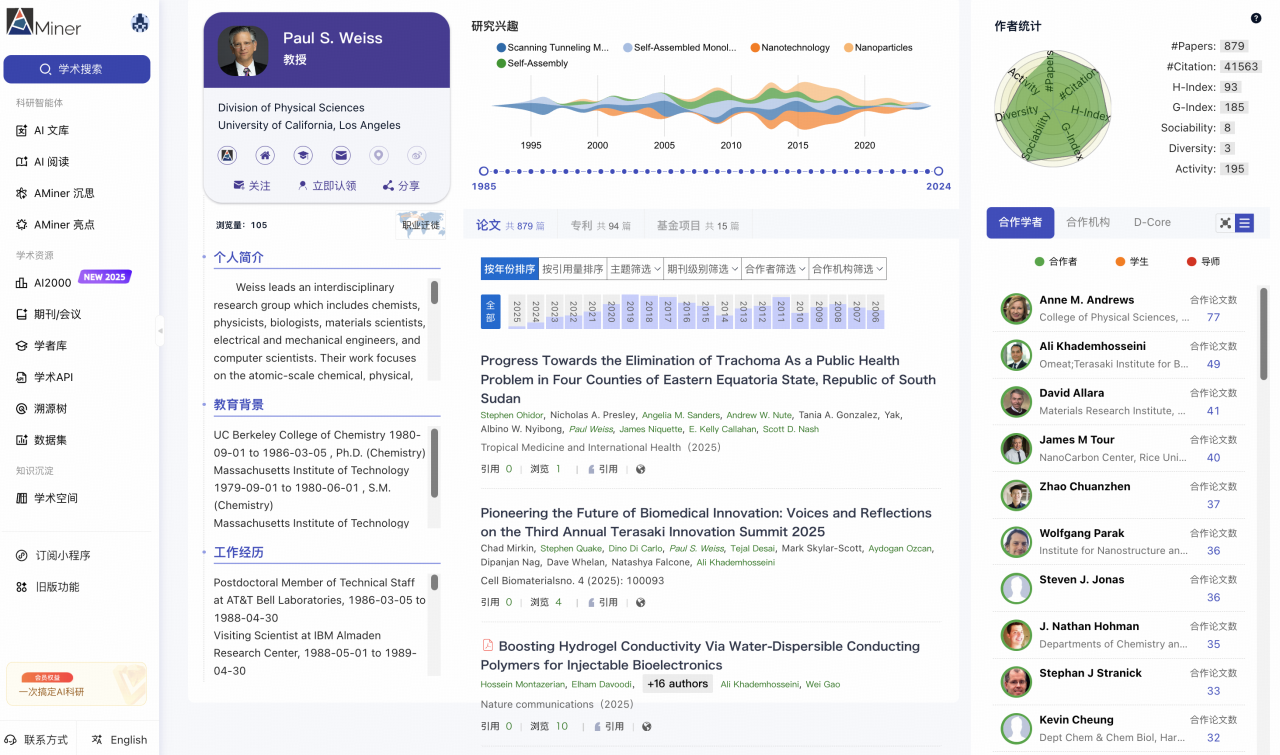This screenshot has height=755, width=1280.
Task: Open AMiner 沉思 in the sidebar
Action: pyautogui.click(x=55, y=193)
